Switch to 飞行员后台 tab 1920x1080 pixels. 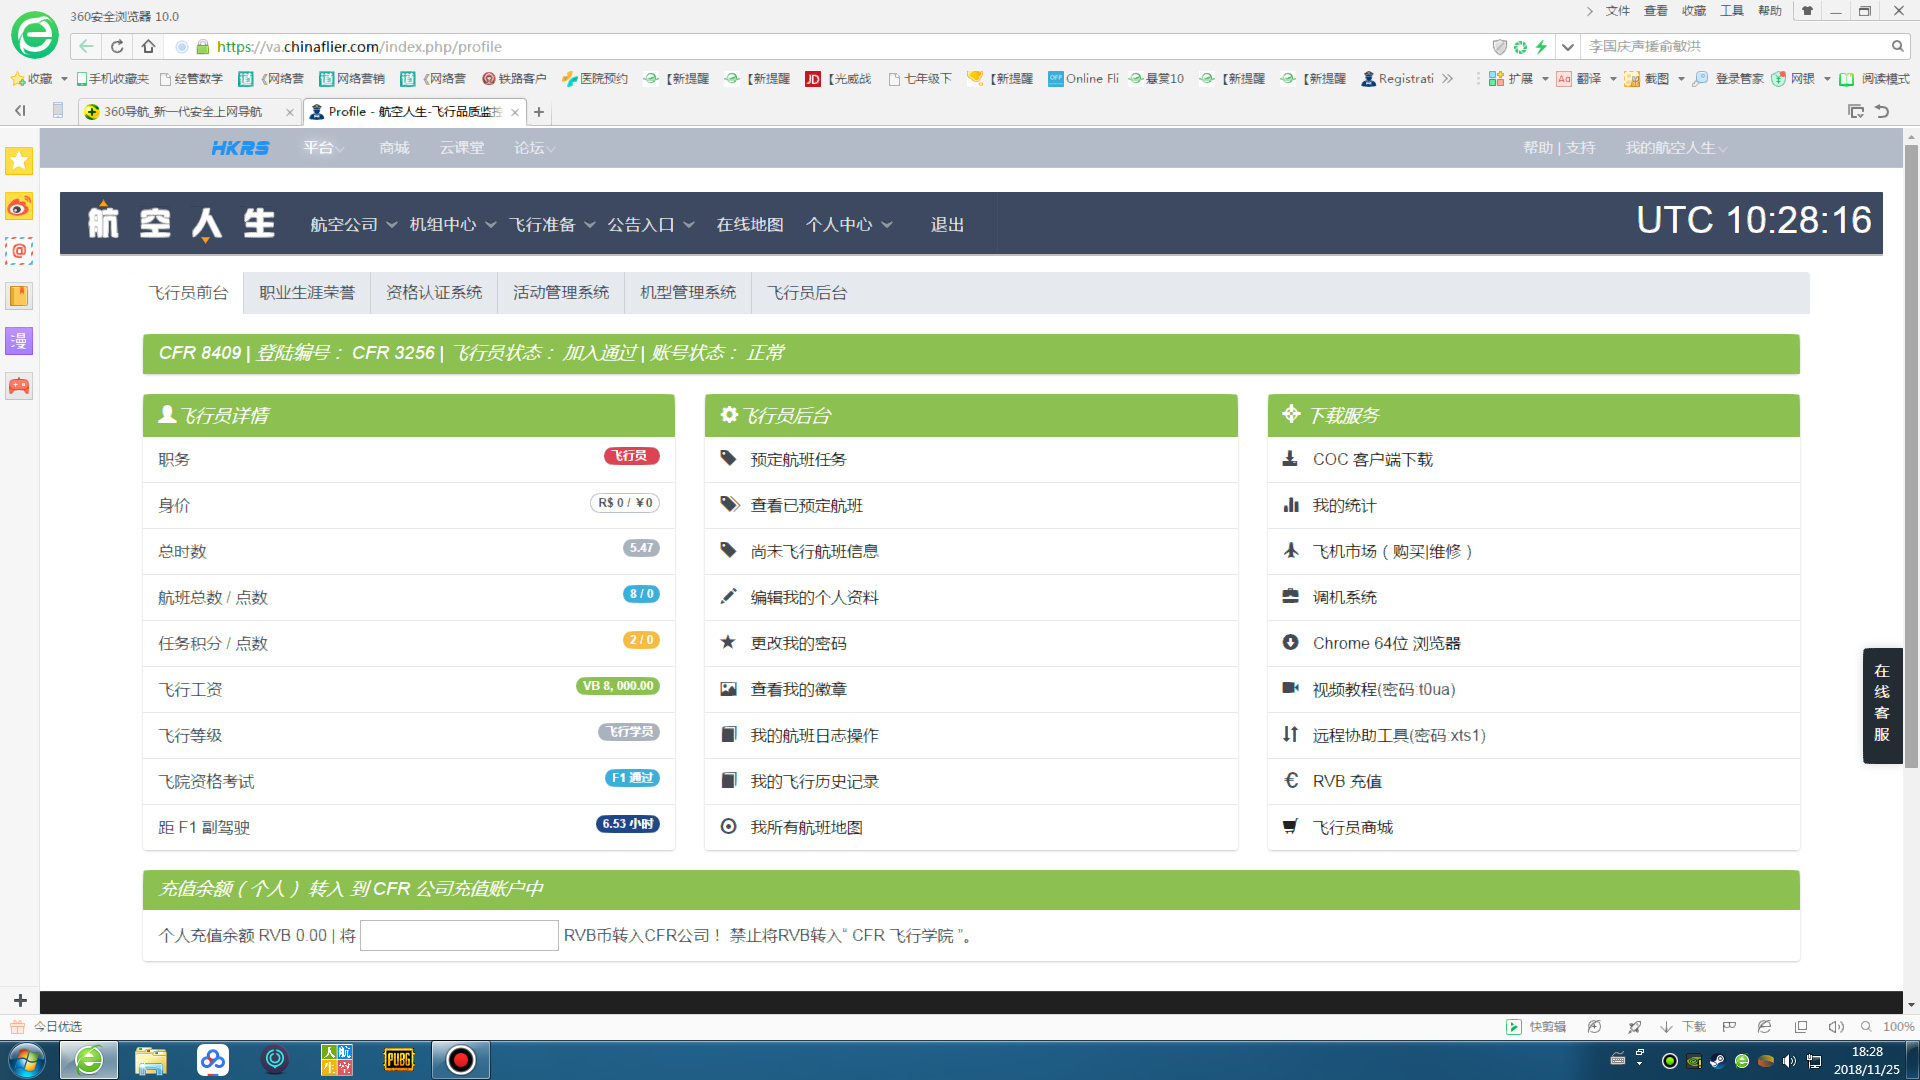807,293
